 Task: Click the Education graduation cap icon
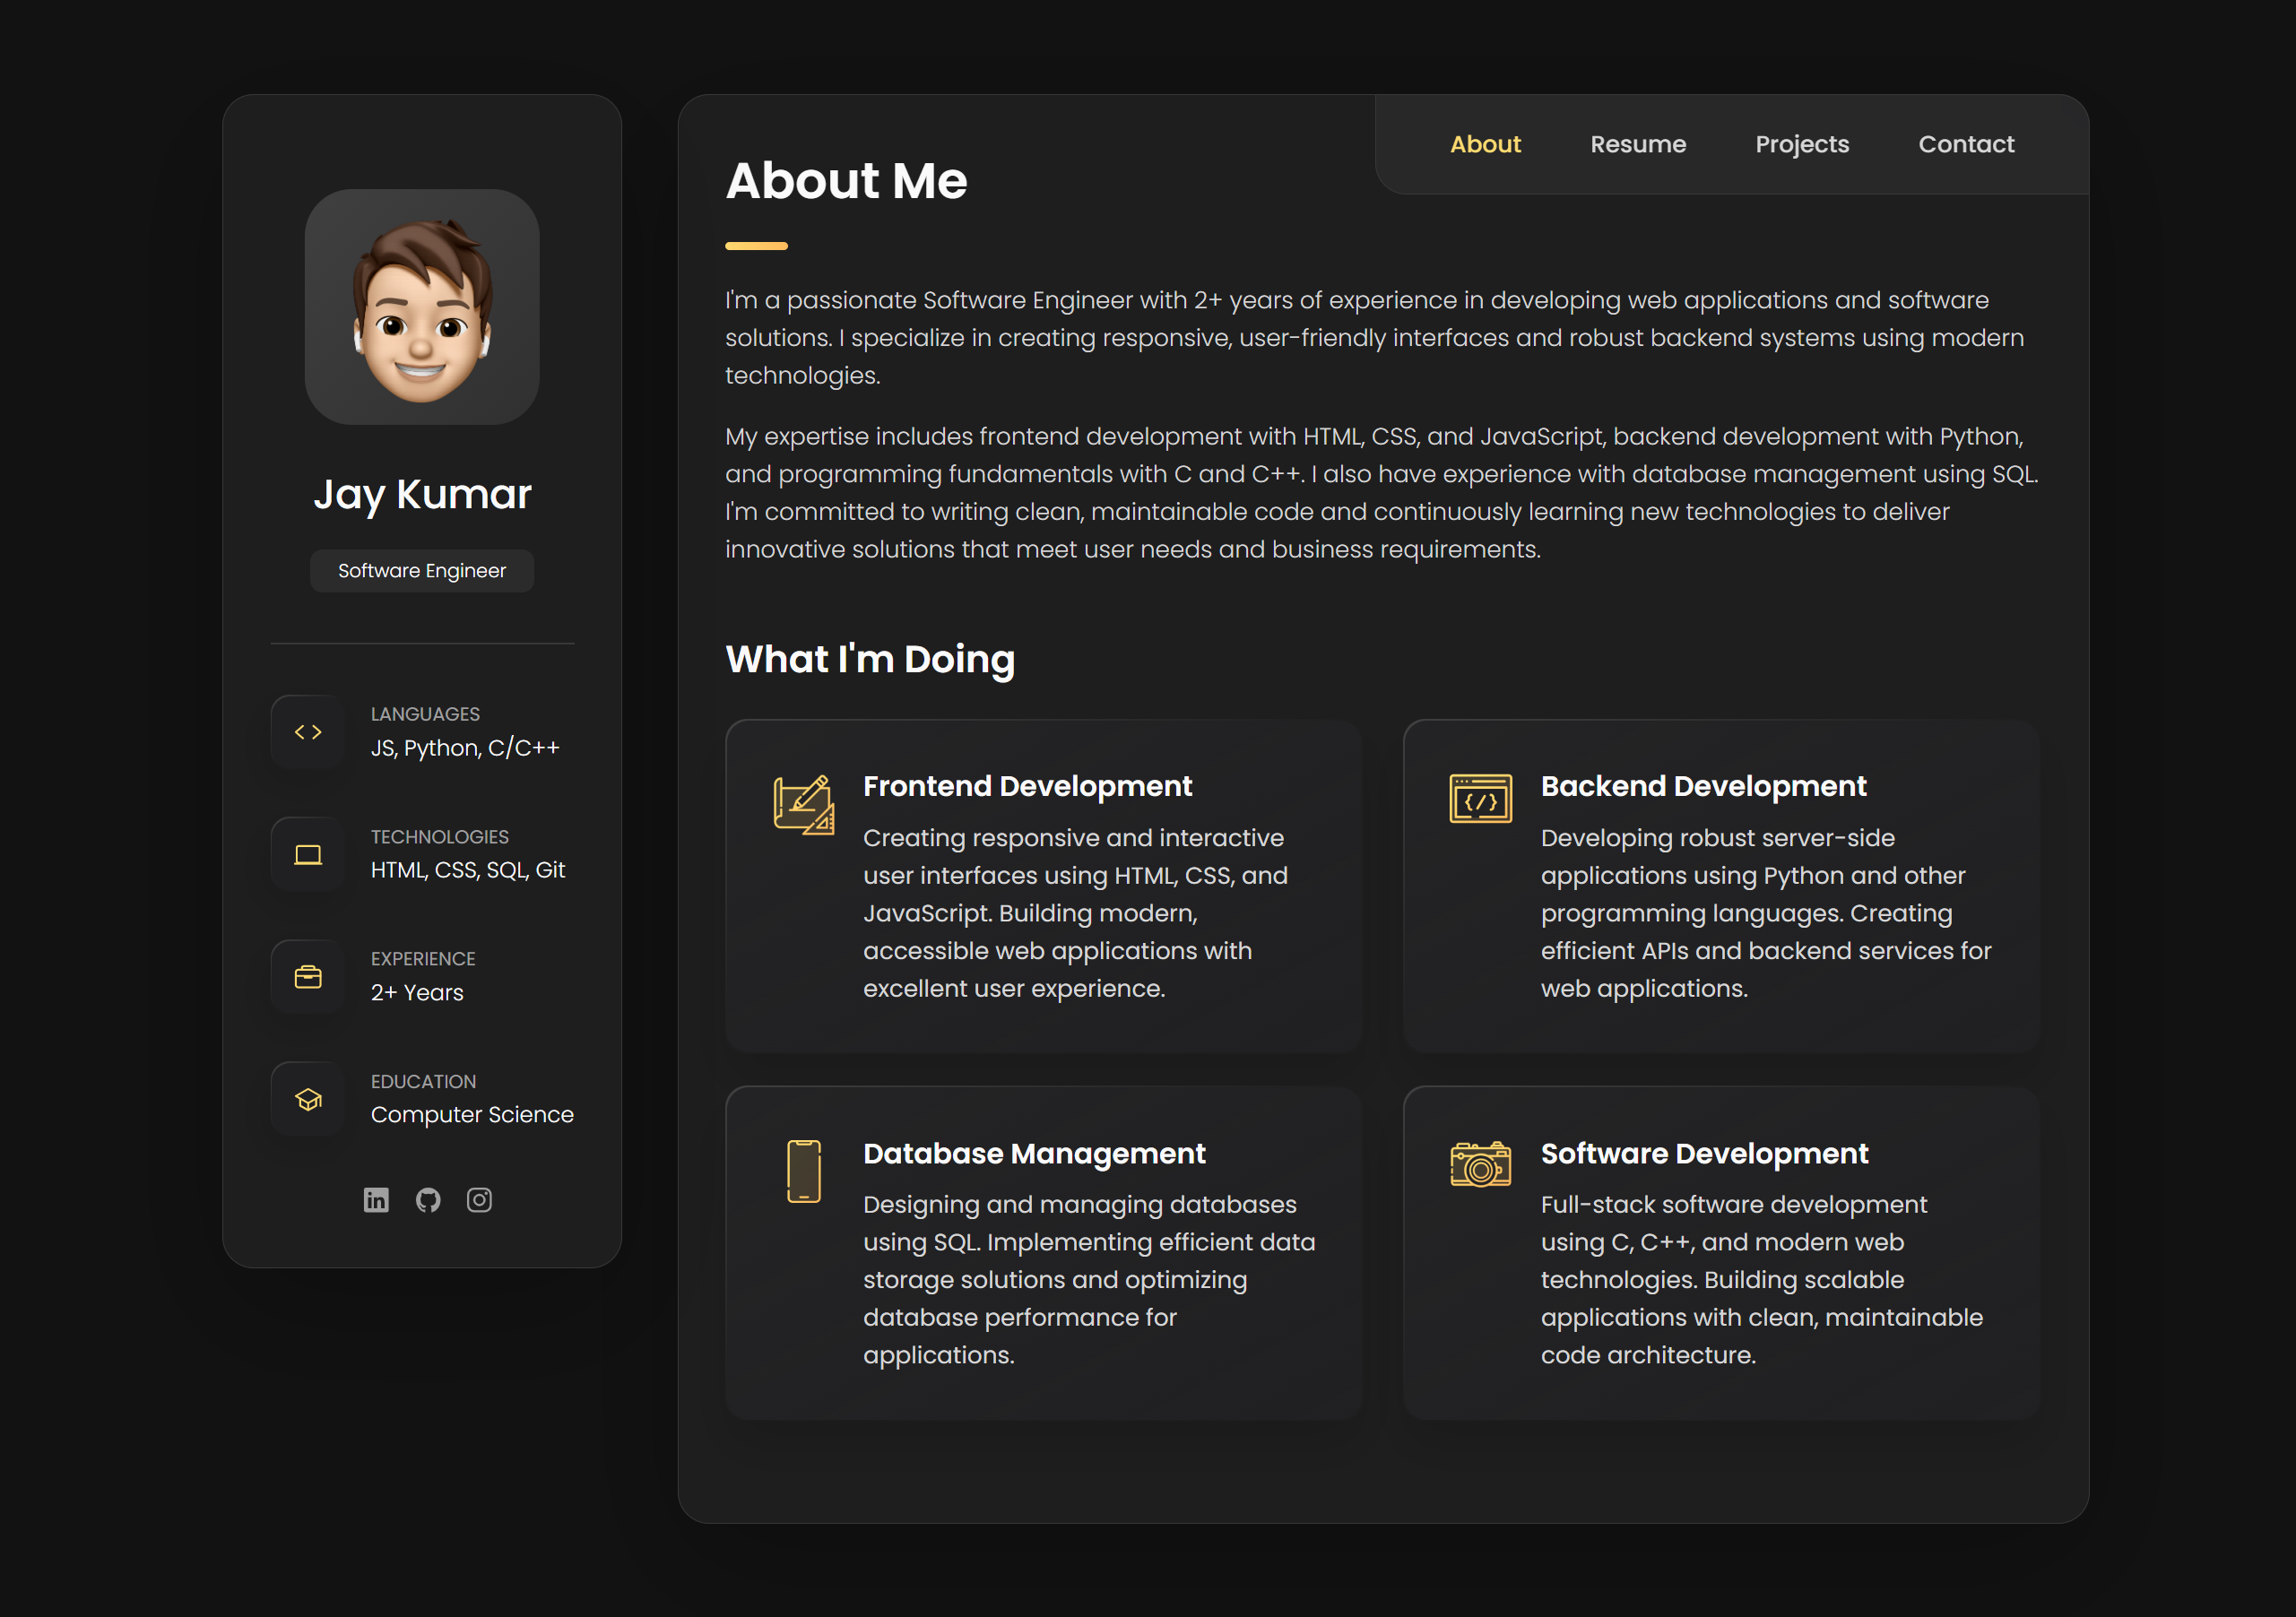[x=308, y=1099]
